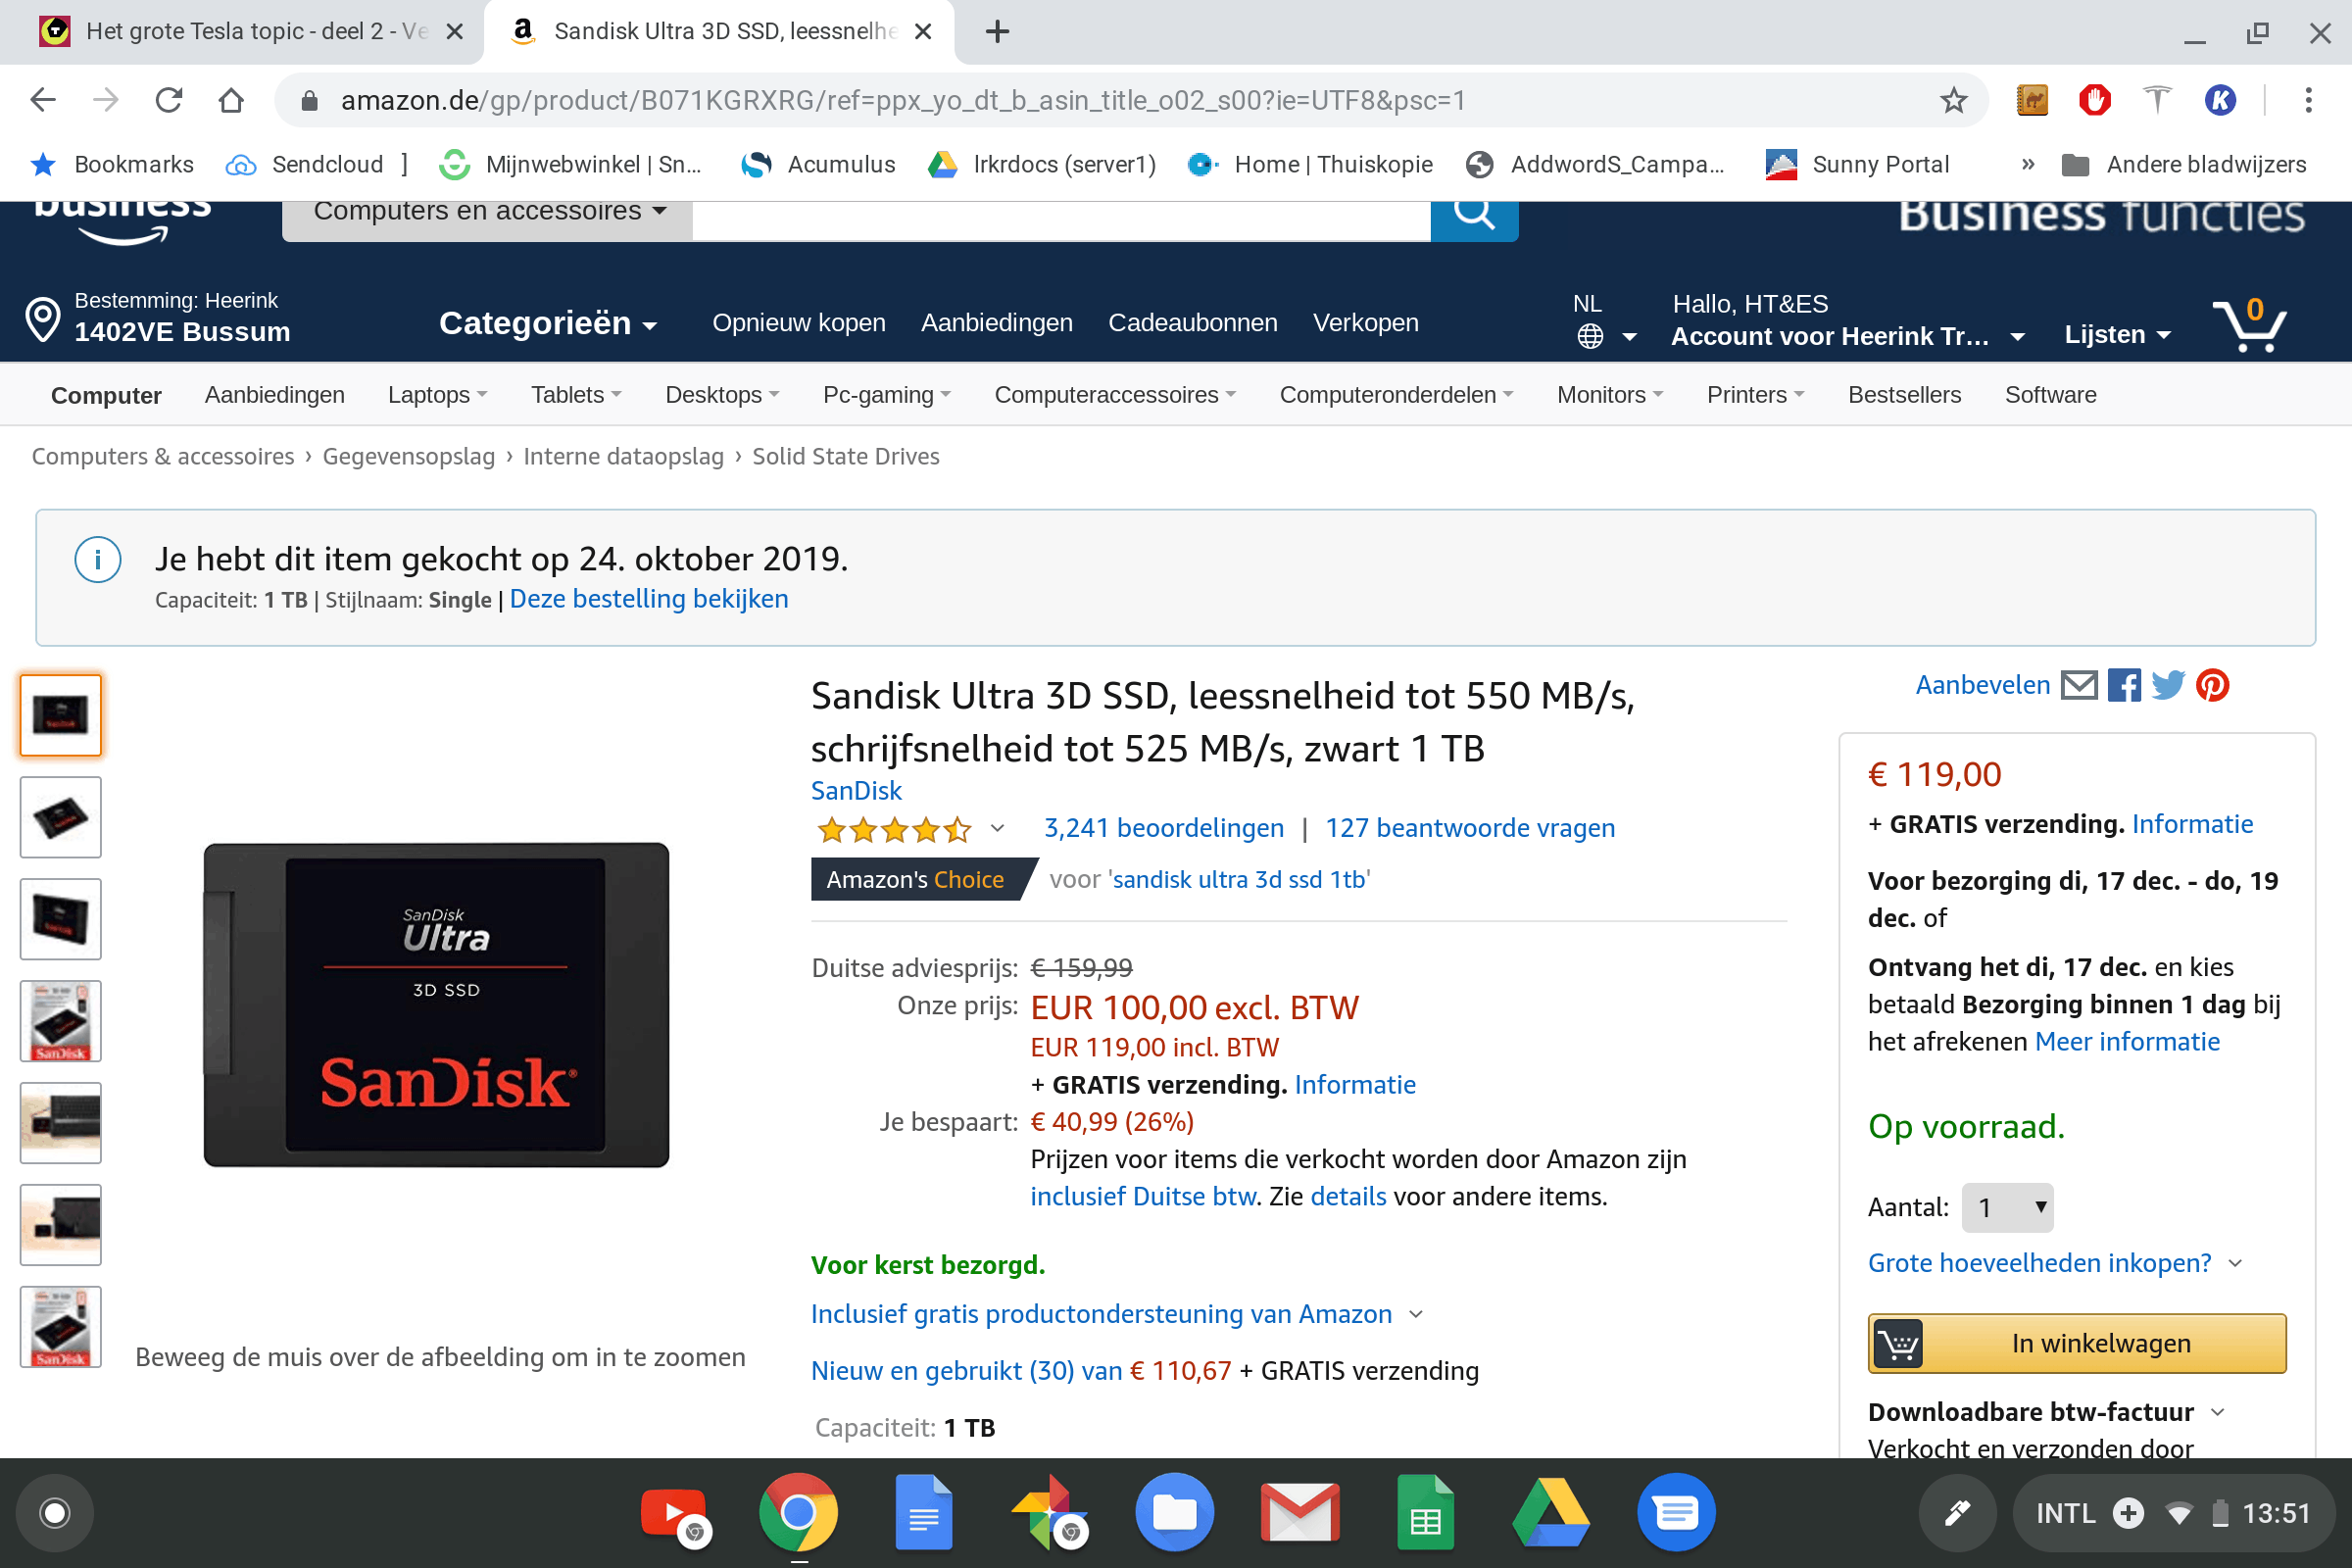The width and height of the screenshot is (2352, 1568).
Task: Bookmark this page with star icon
Action: point(1953,100)
